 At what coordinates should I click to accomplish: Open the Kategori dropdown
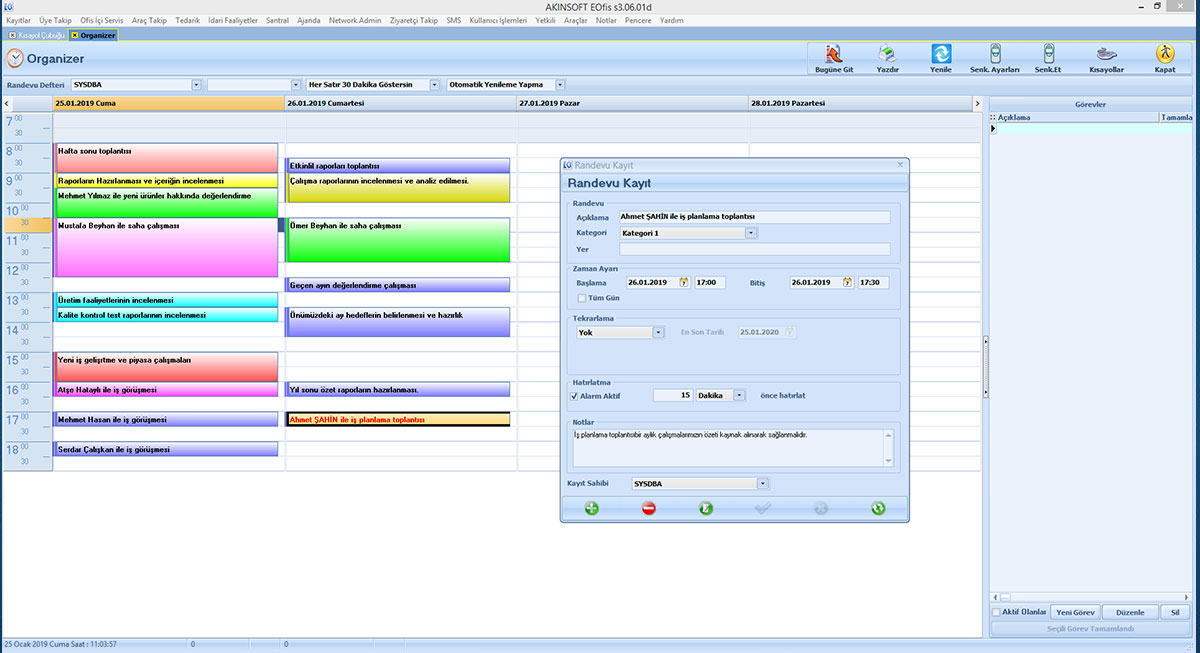[750, 233]
